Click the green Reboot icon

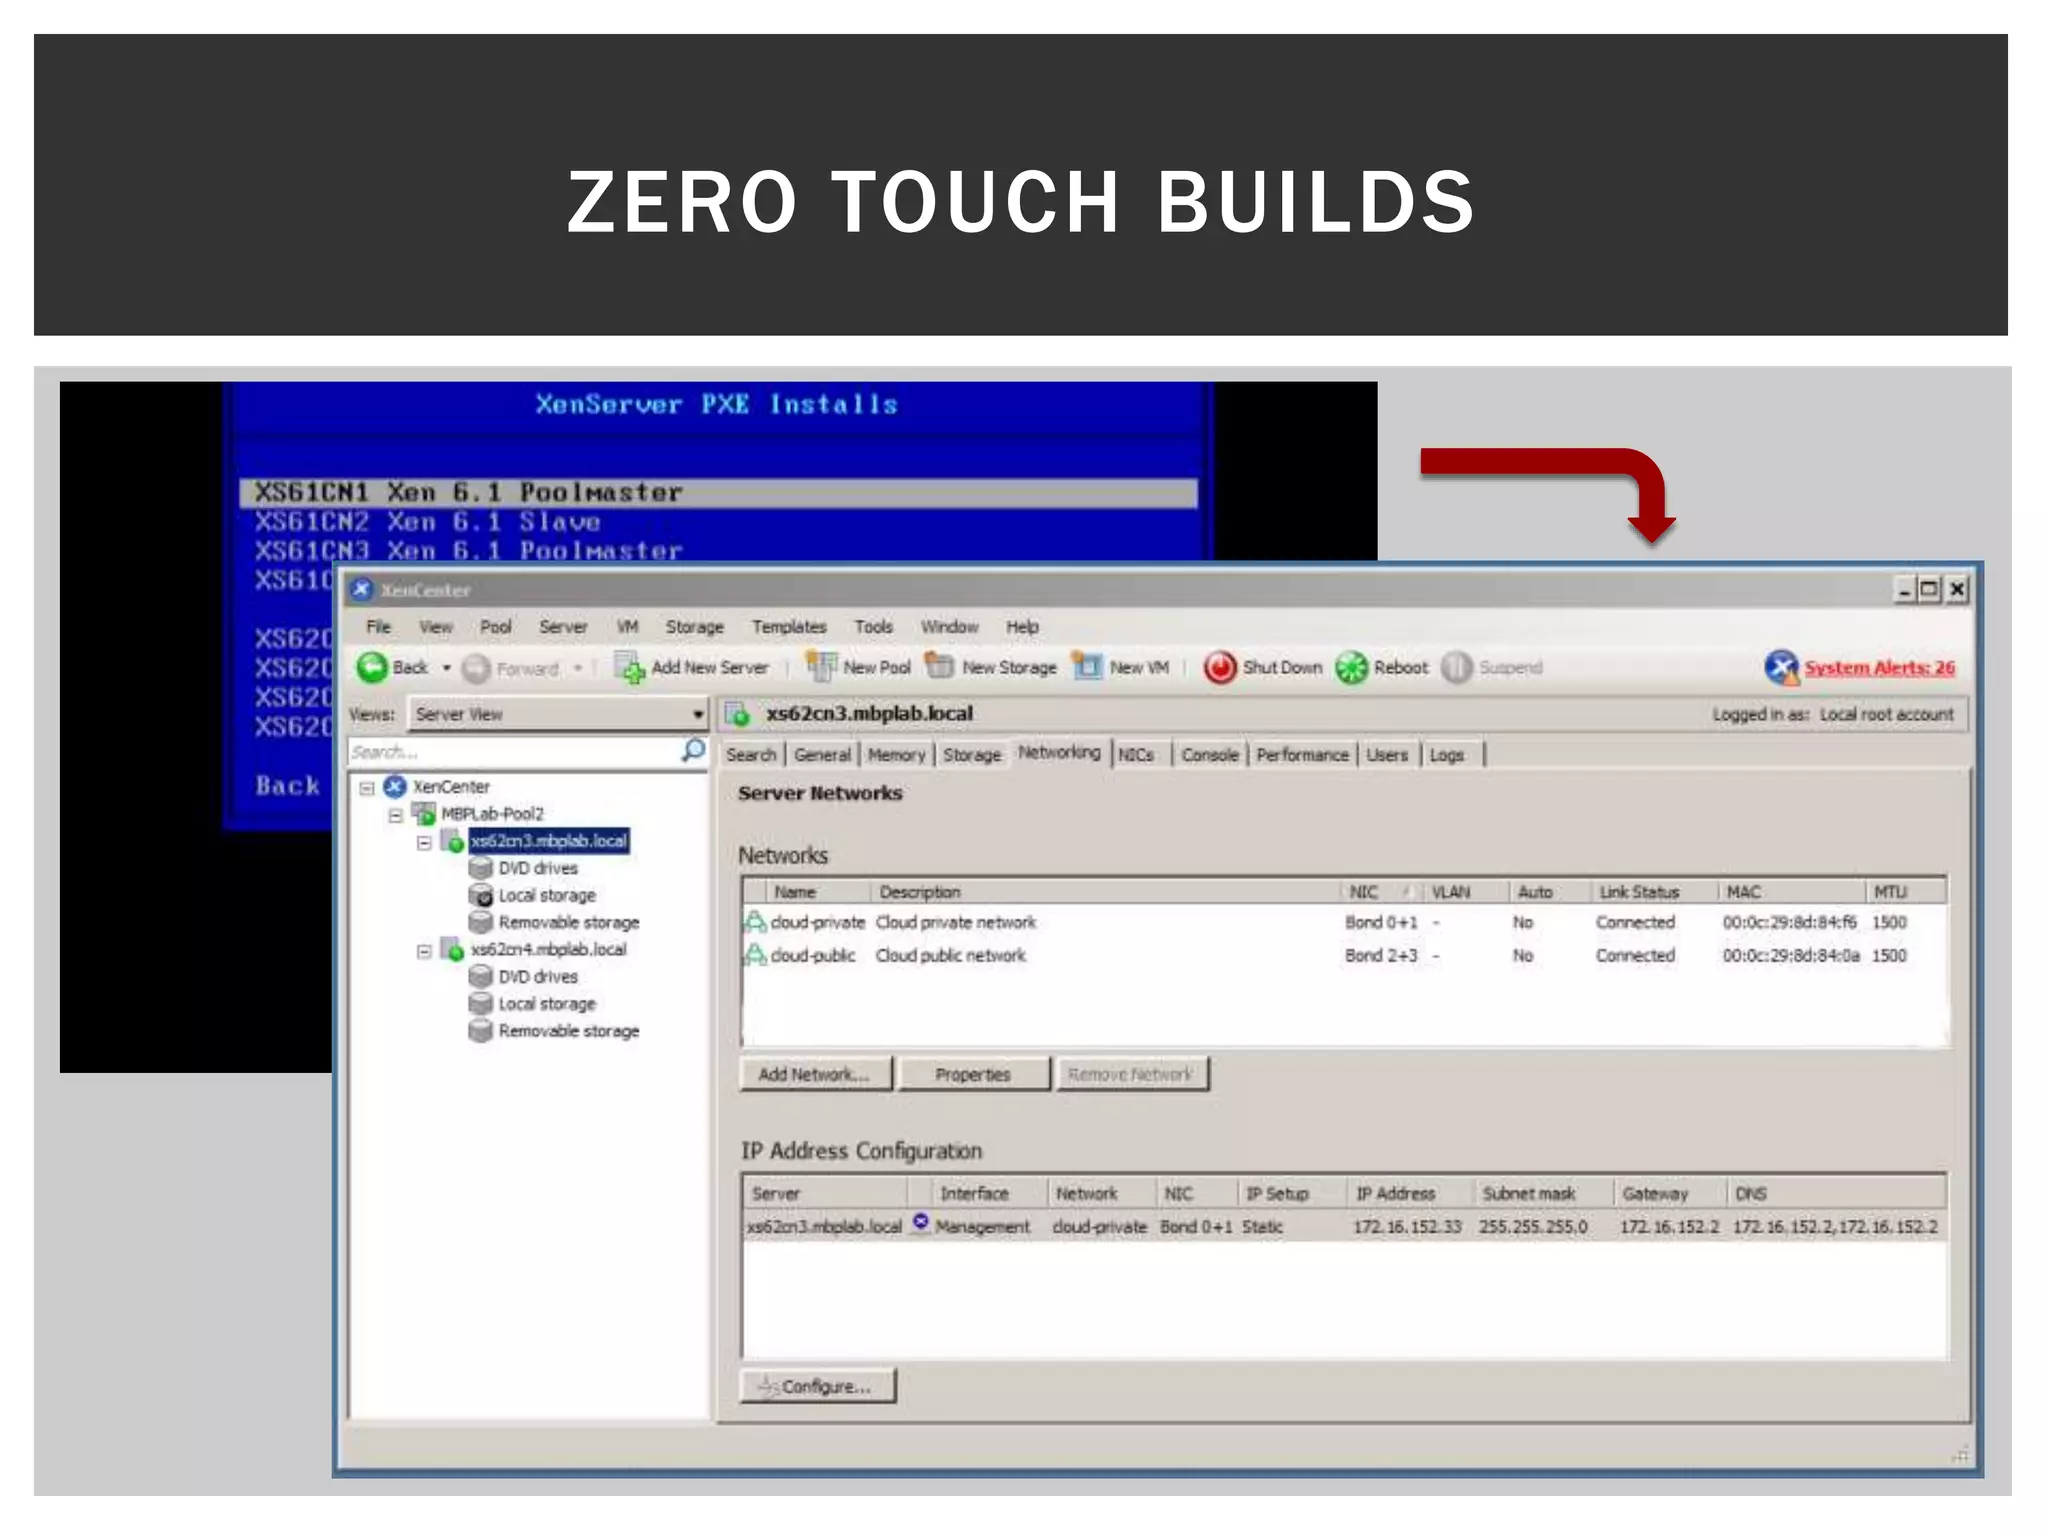(x=1351, y=668)
